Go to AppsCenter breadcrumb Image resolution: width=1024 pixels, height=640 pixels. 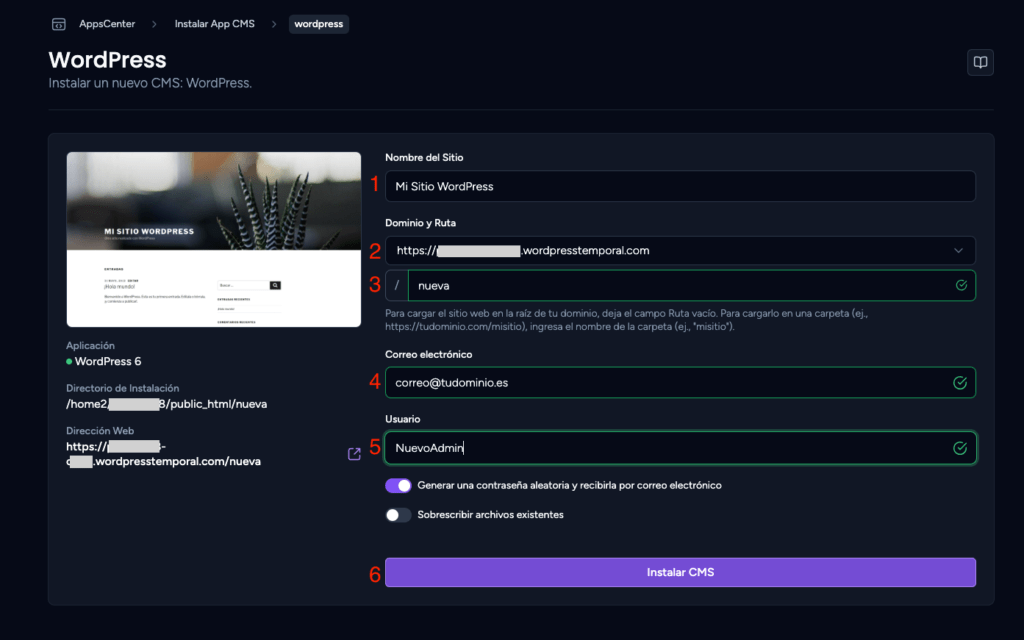107,24
